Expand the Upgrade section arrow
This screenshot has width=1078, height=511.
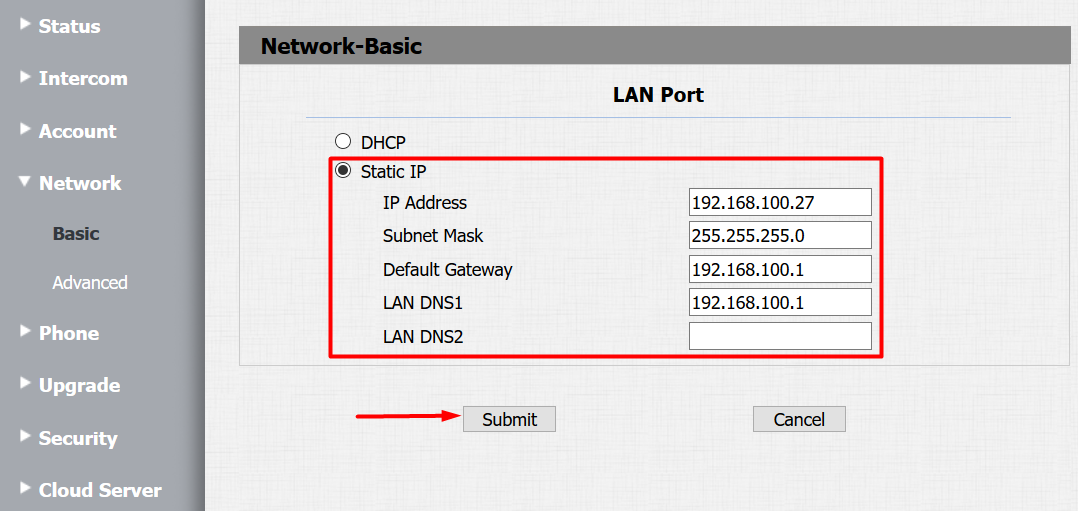pyautogui.click(x=25, y=384)
